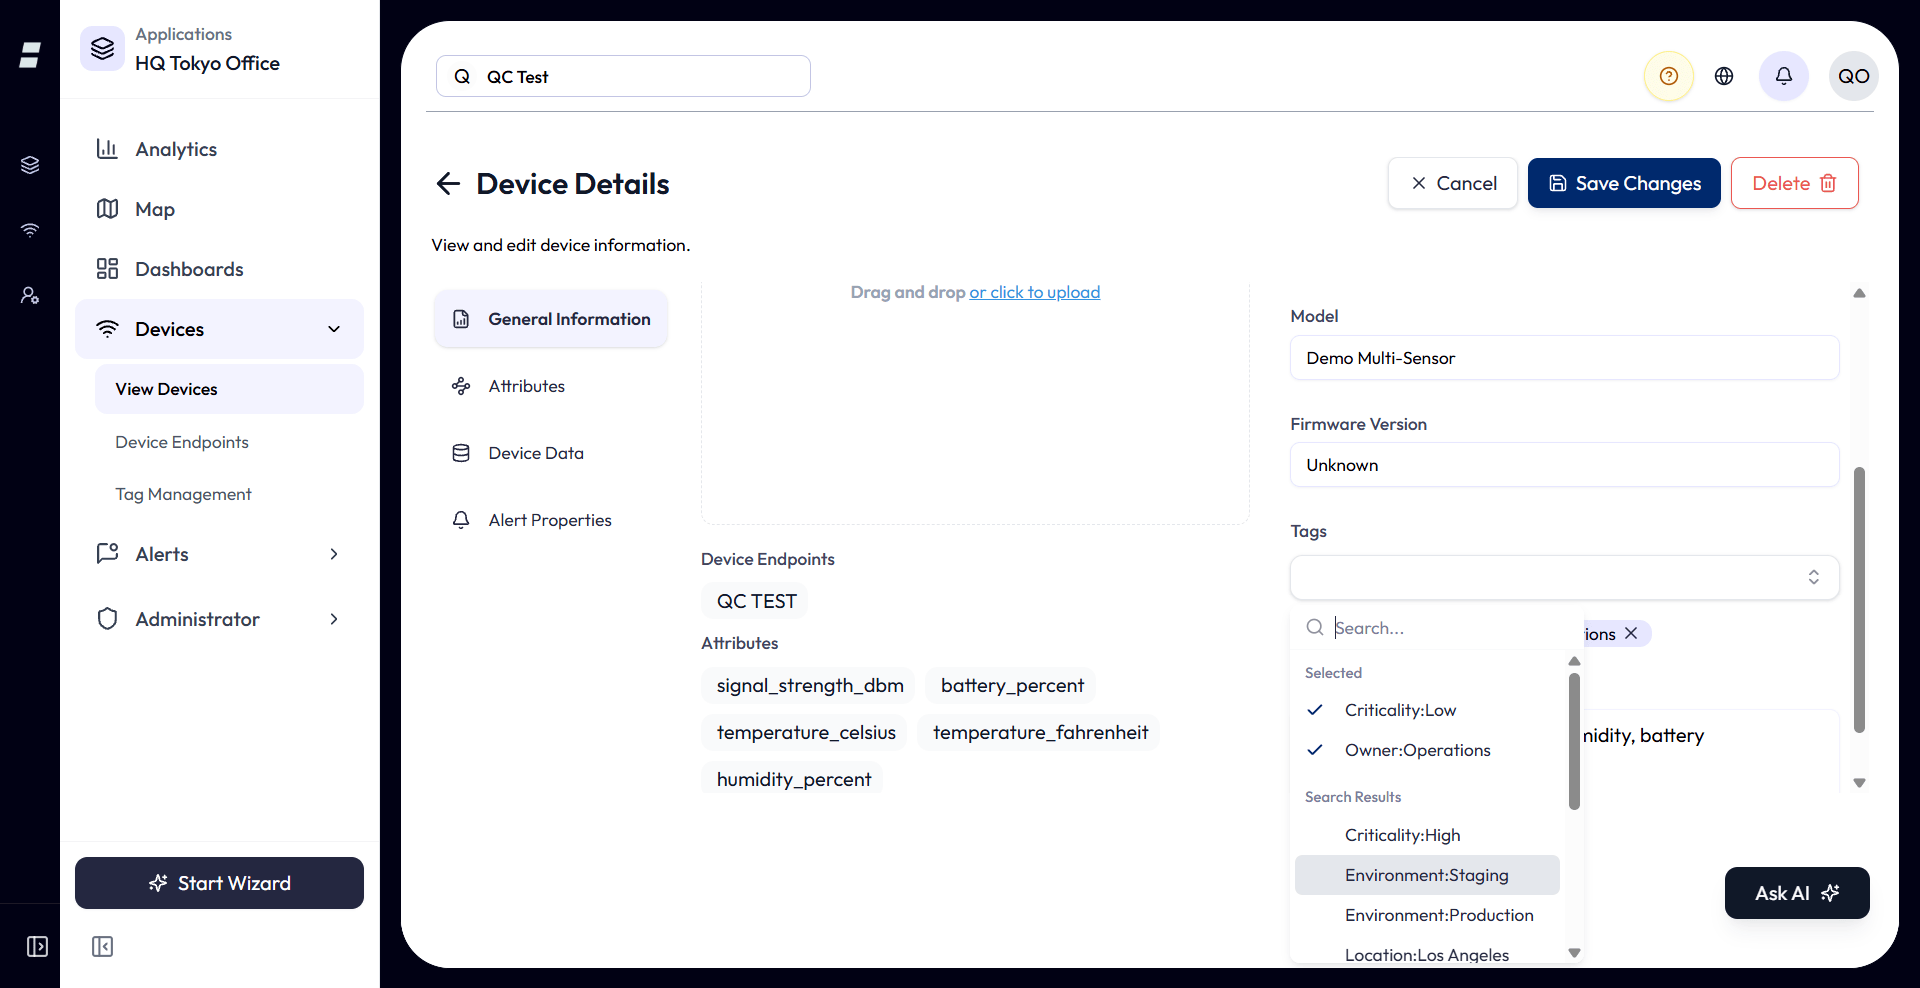Click the expand sidebar icon at the bottom of the left rail

37,946
